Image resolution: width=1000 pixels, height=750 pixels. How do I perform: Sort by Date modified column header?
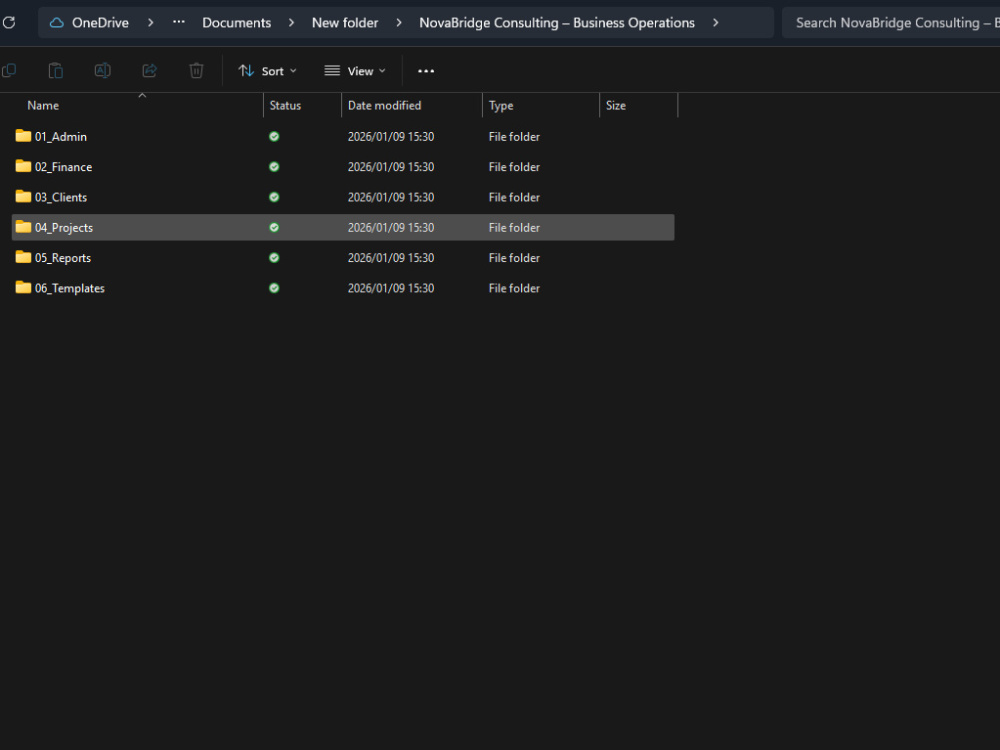385,106
